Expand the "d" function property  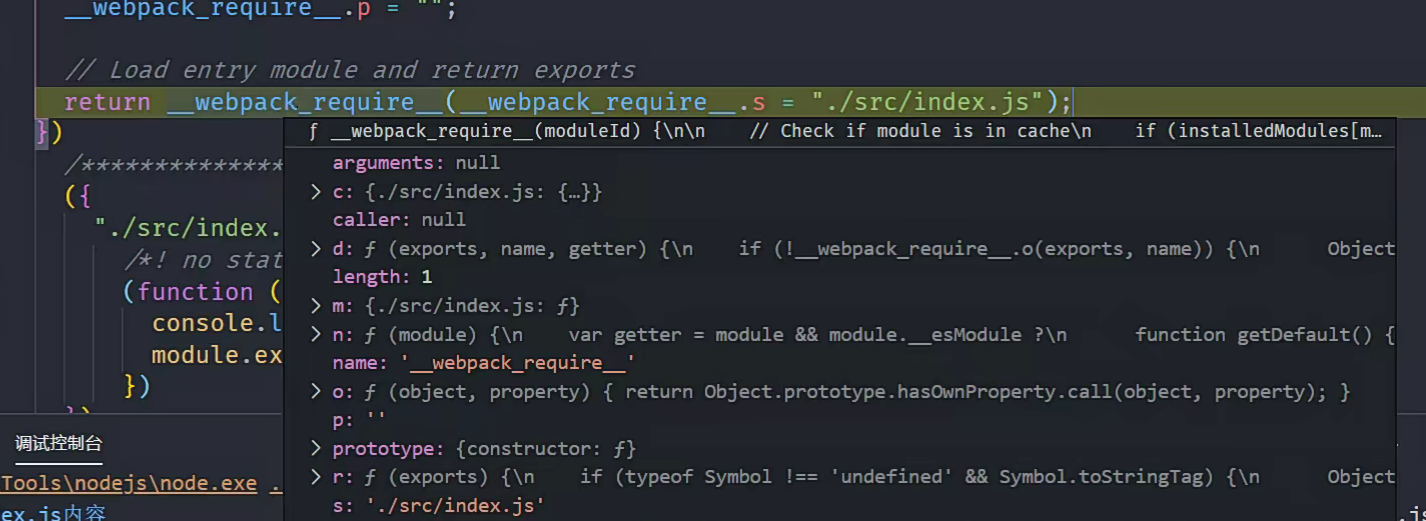pyautogui.click(x=316, y=248)
